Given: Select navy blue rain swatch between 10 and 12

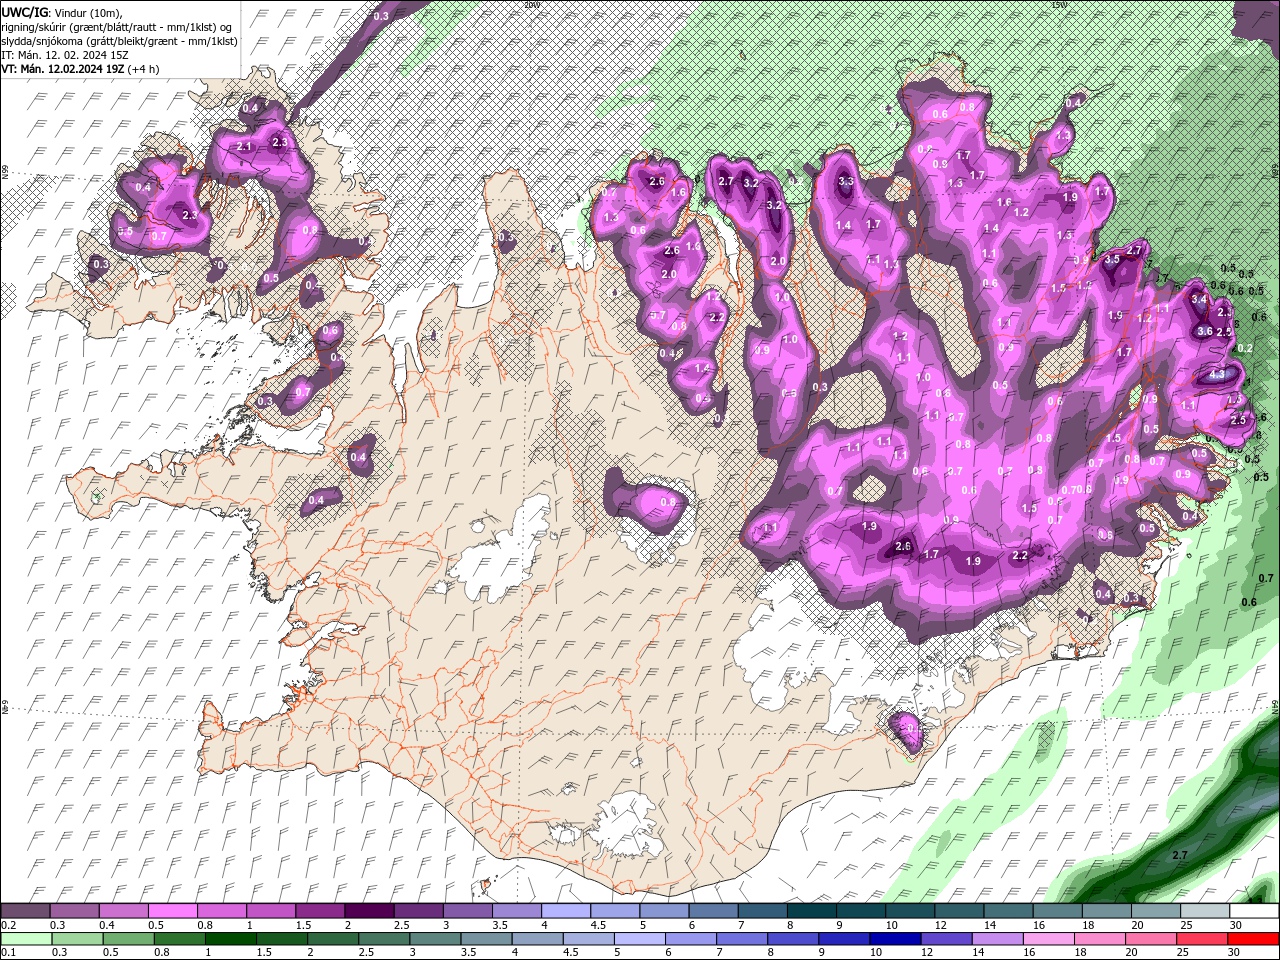Looking at the screenshot, I should (x=895, y=939).
